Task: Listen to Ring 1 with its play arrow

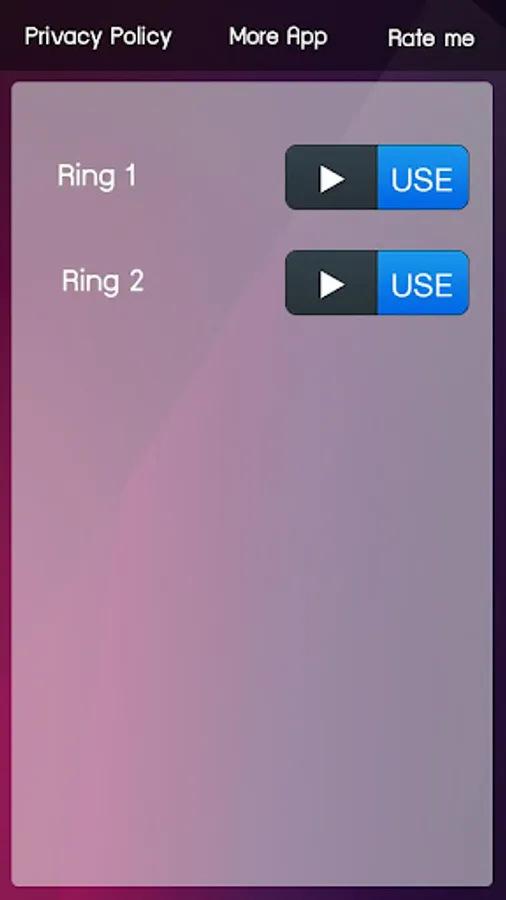Action: (x=332, y=179)
